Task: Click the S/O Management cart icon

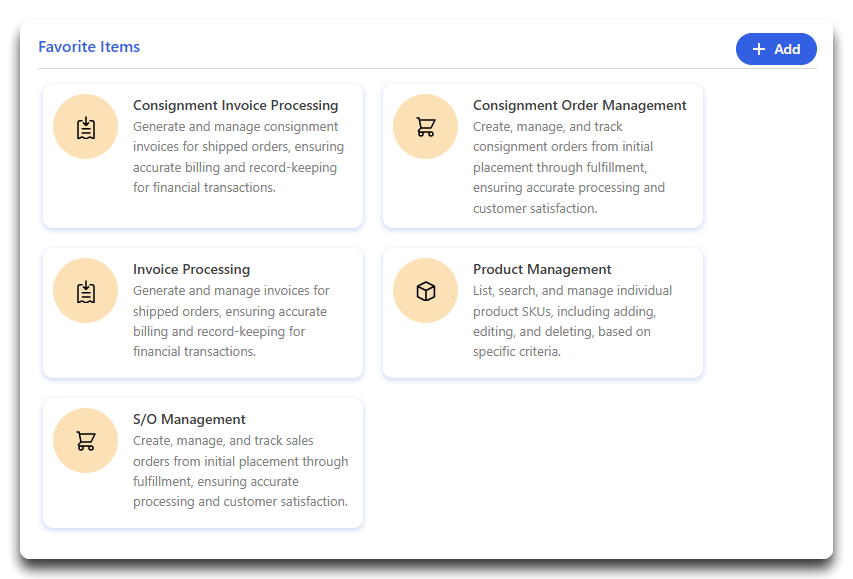Action: pyautogui.click(x=85, y=441)
